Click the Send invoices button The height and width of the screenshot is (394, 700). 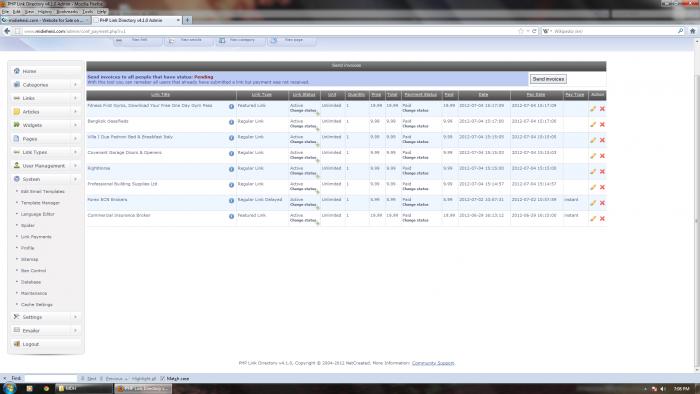click(x=548, y=79)
